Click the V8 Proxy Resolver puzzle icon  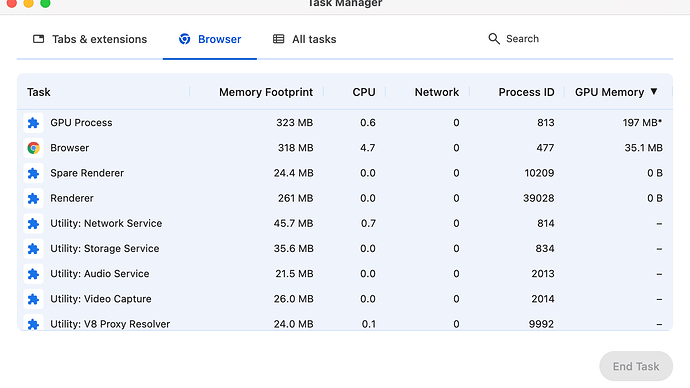[x=33, y=323]
